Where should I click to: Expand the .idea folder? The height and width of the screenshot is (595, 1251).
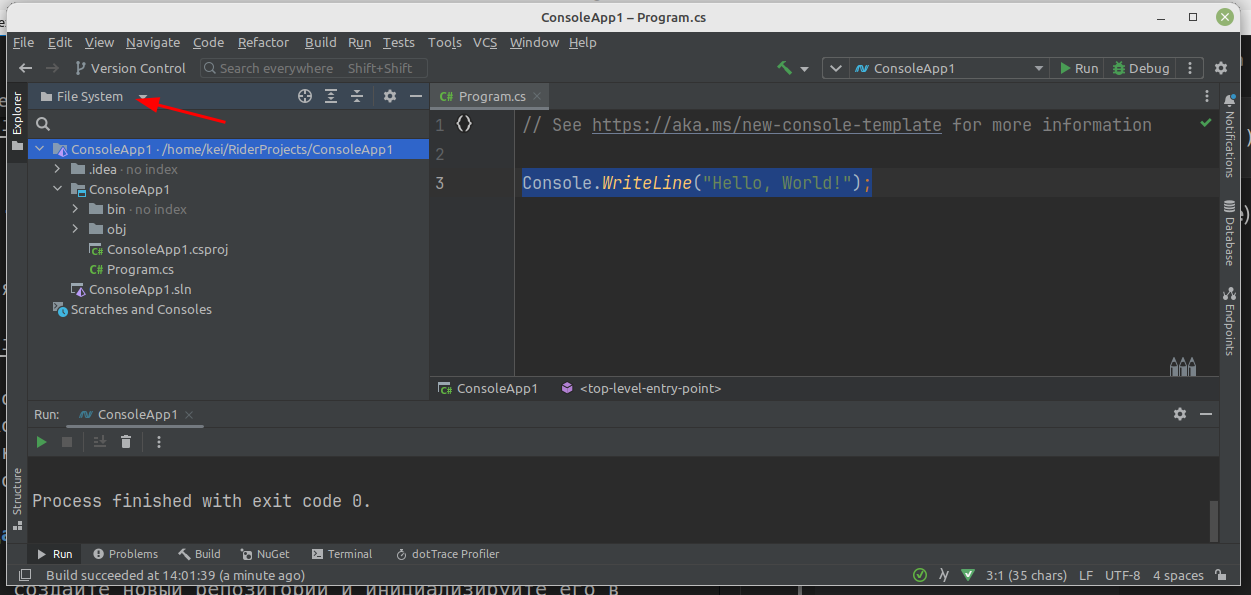(x=58, y=169)
